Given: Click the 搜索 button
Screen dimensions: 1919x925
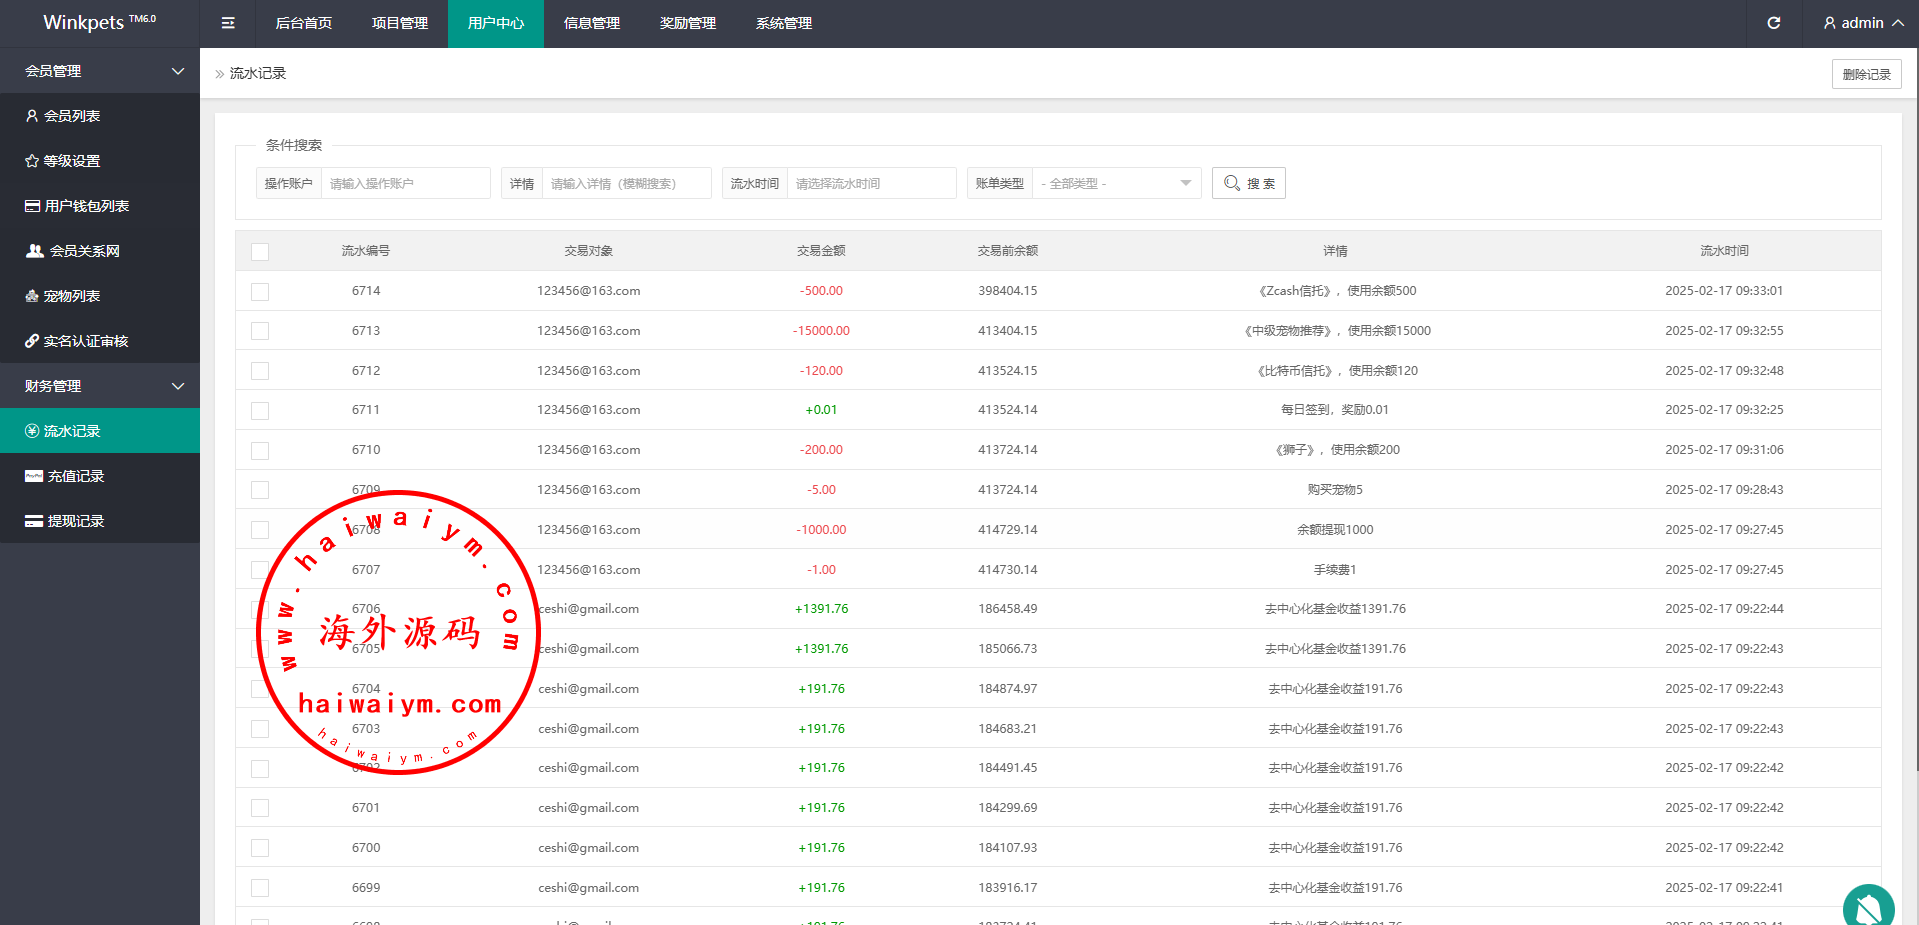Looking at the screenshot, I should coord(1248,184).
